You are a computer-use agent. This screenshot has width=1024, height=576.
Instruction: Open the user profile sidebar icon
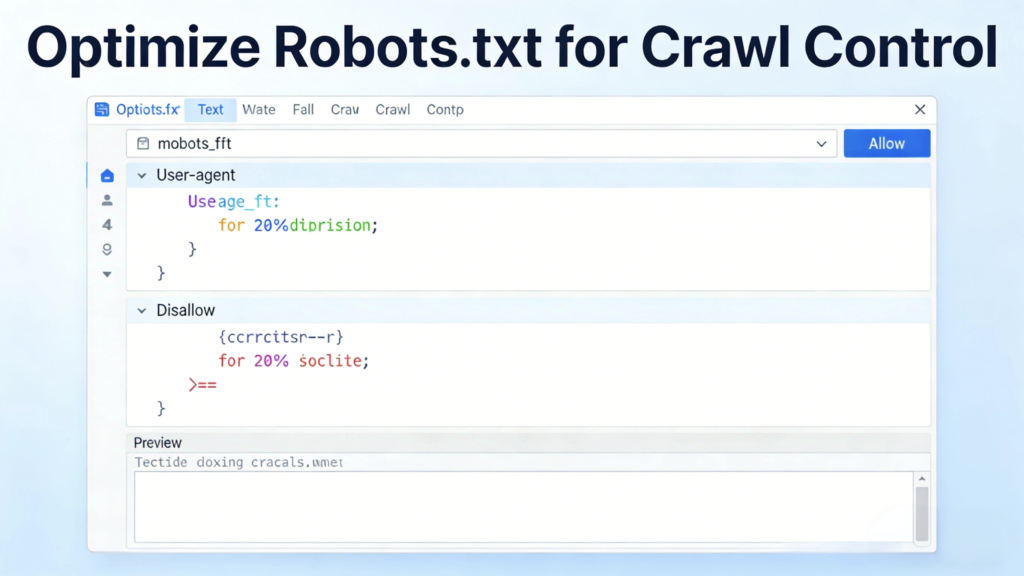click(107, 200)
